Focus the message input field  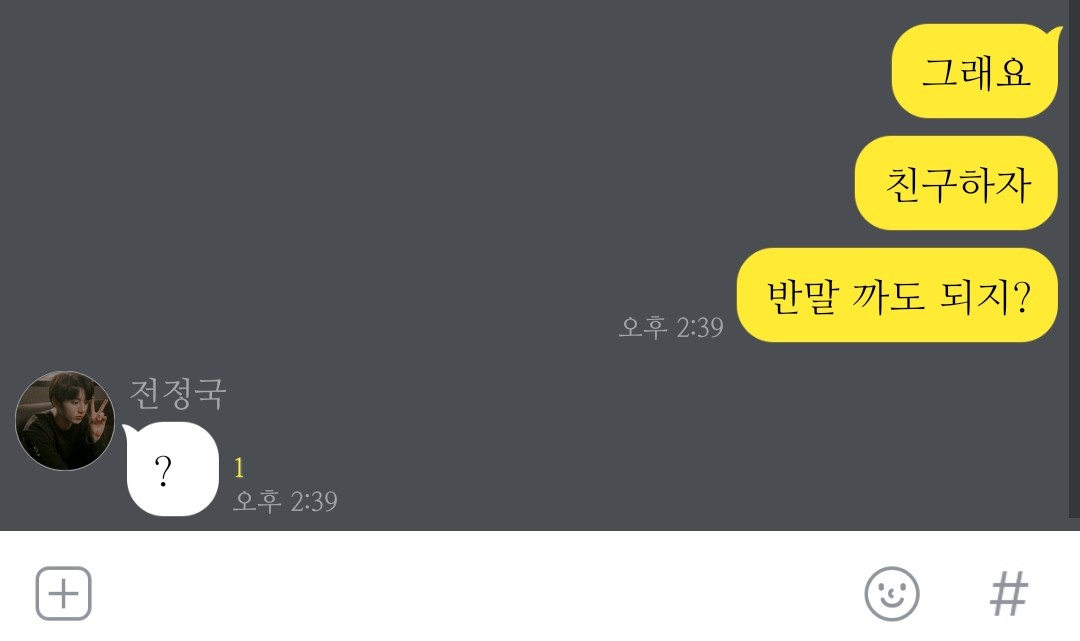pos(475,593)
